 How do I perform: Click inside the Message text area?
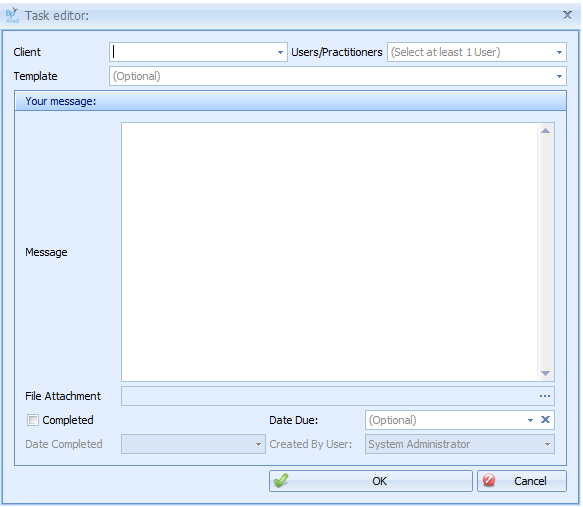coord(329,252)
